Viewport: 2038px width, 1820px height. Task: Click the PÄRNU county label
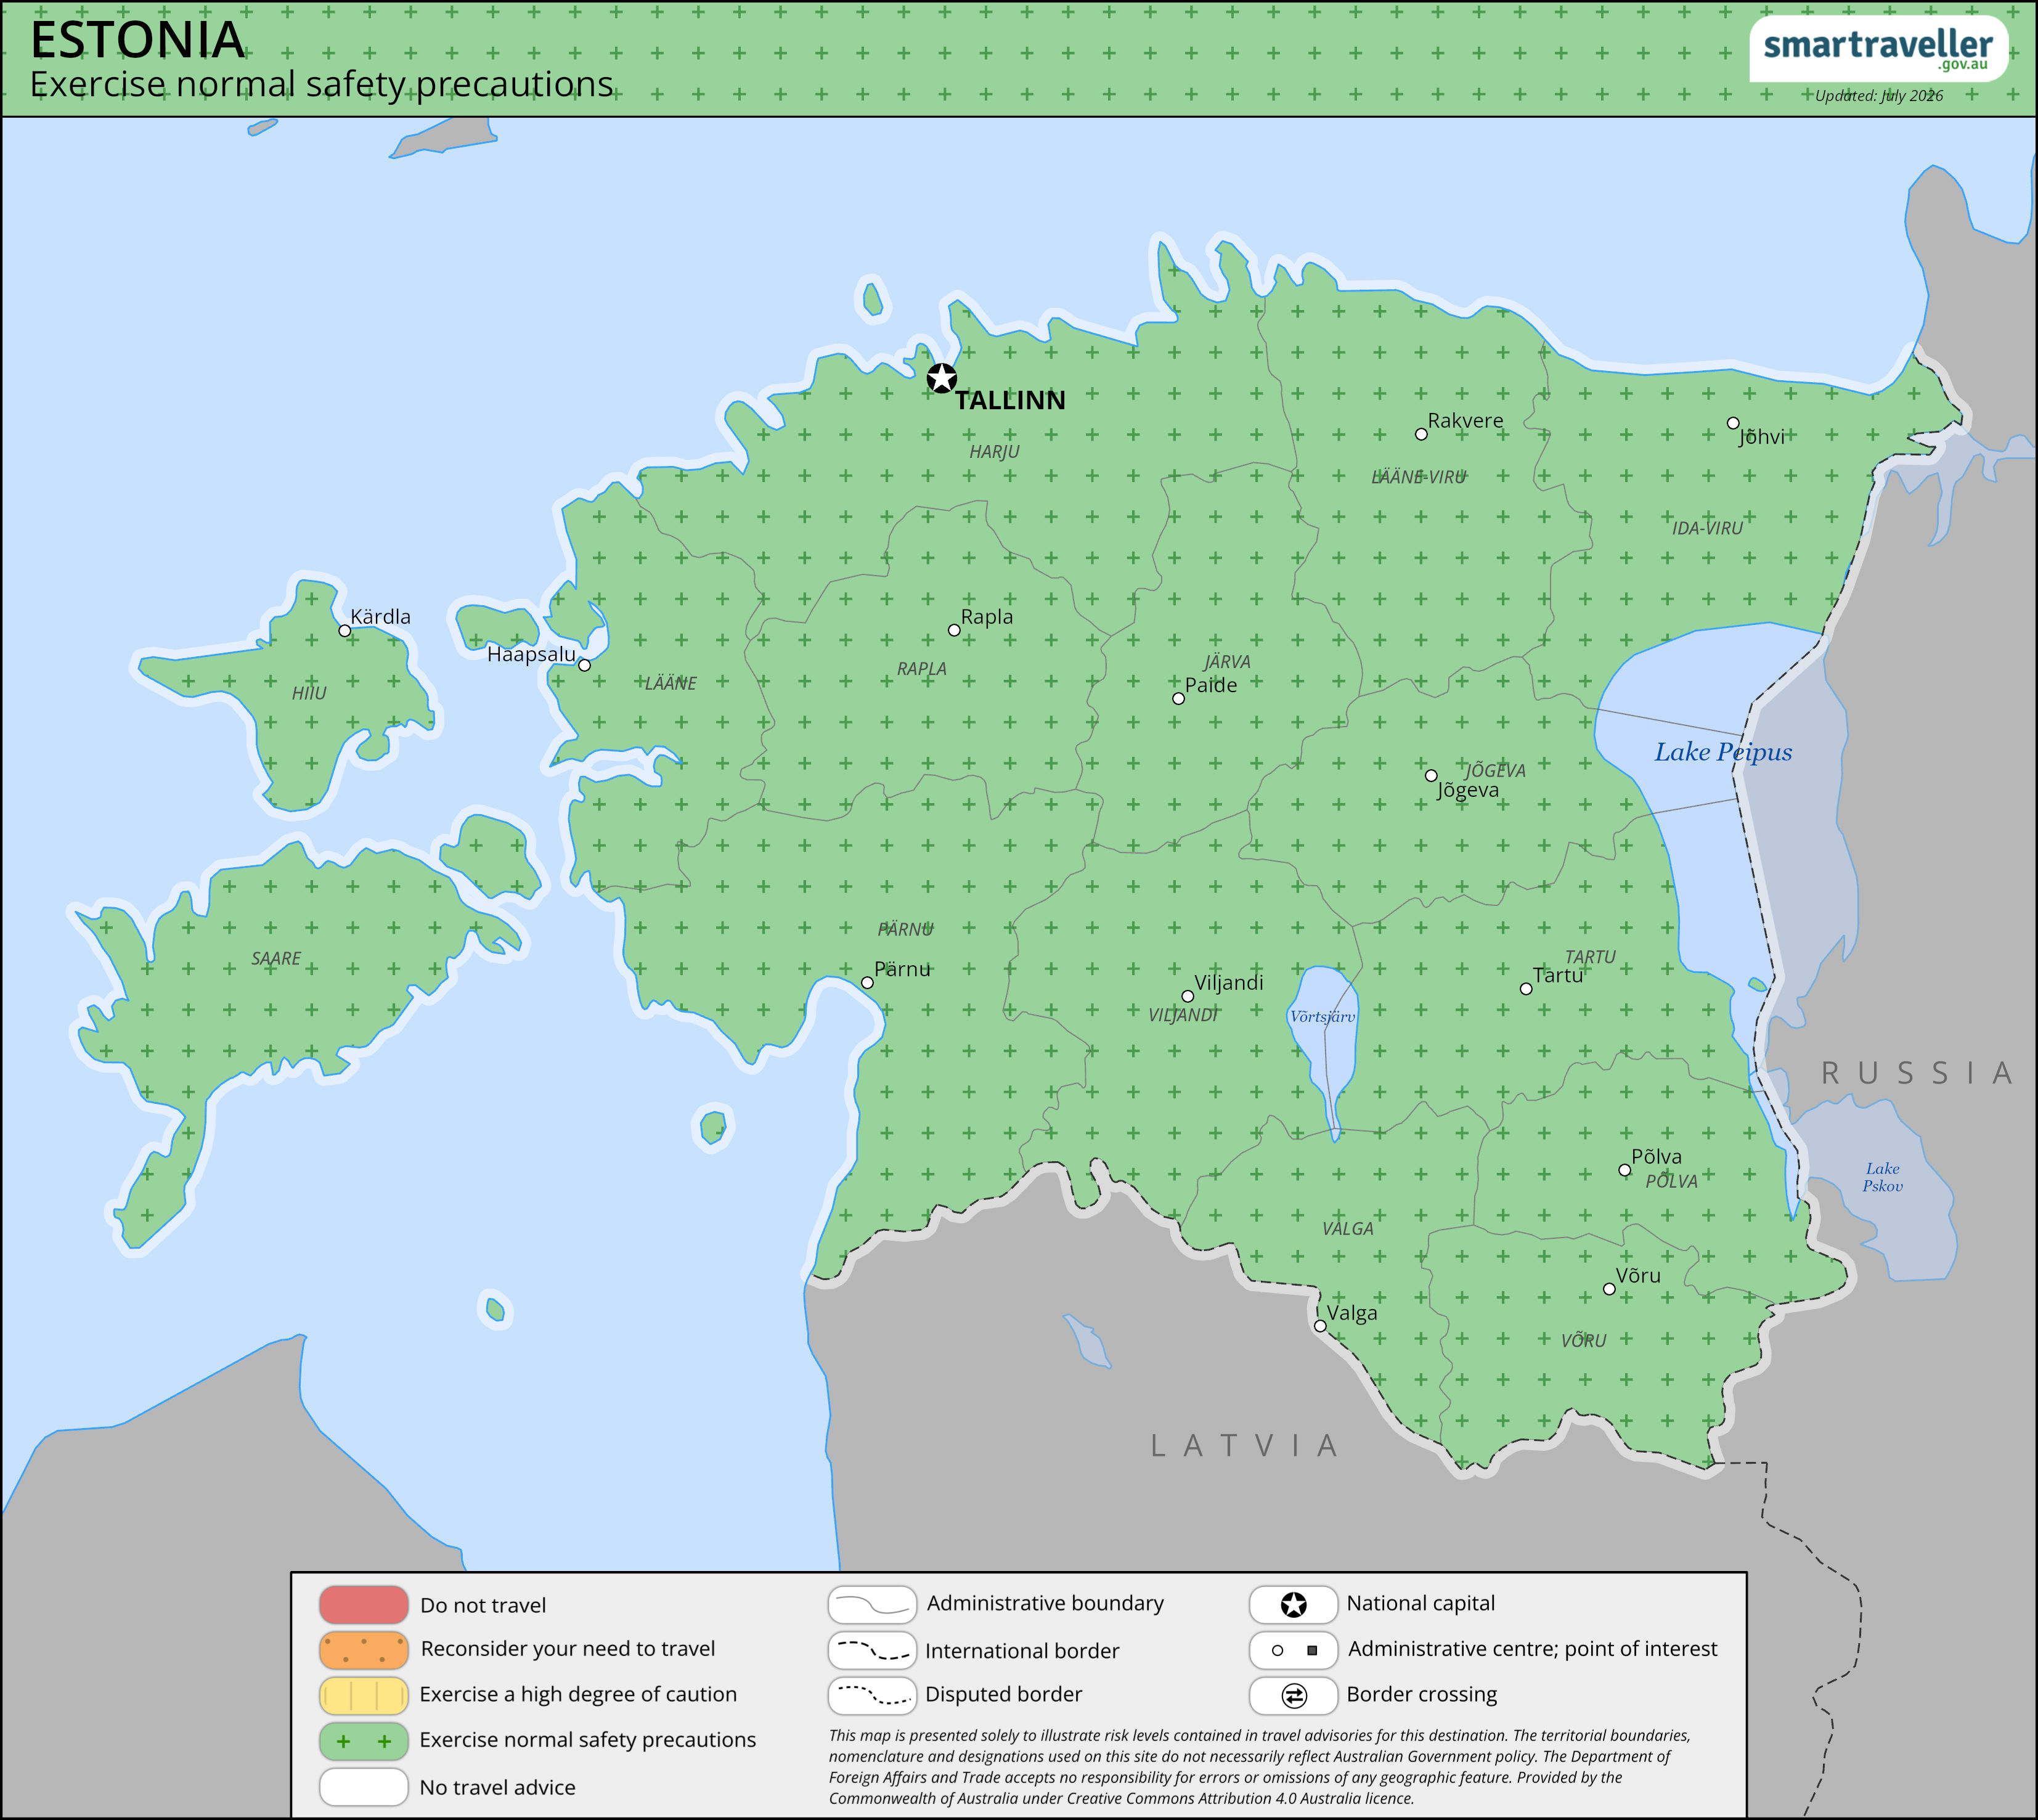point(905,929)
